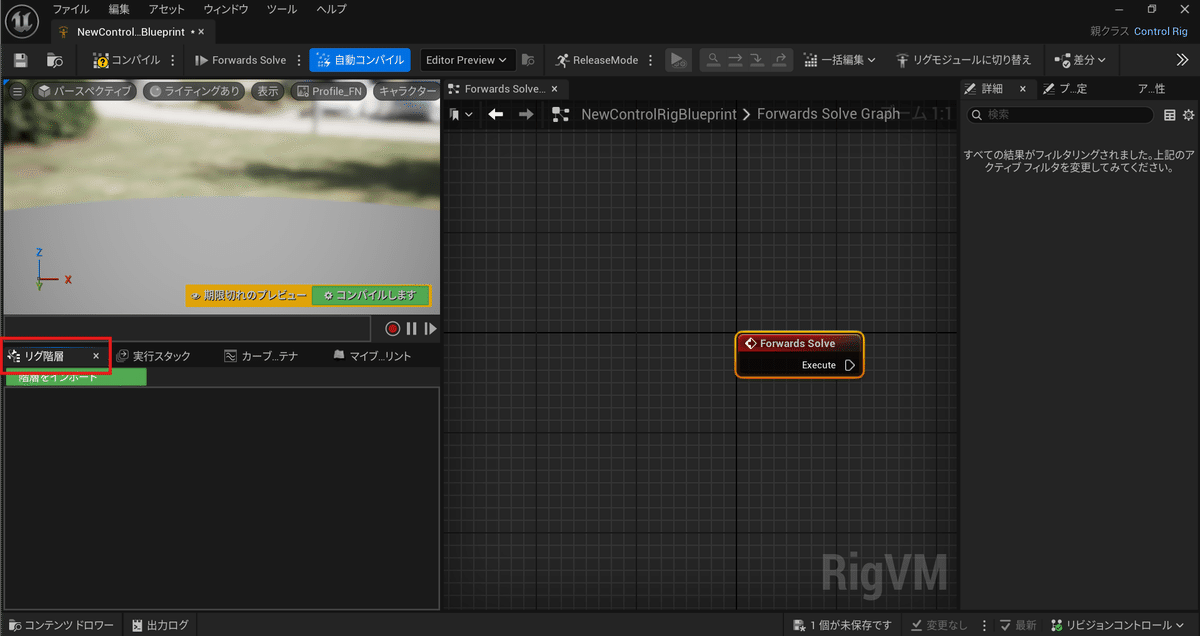Click the graph breadcrumb root icon
The image size is (1200, 636).
560,115
